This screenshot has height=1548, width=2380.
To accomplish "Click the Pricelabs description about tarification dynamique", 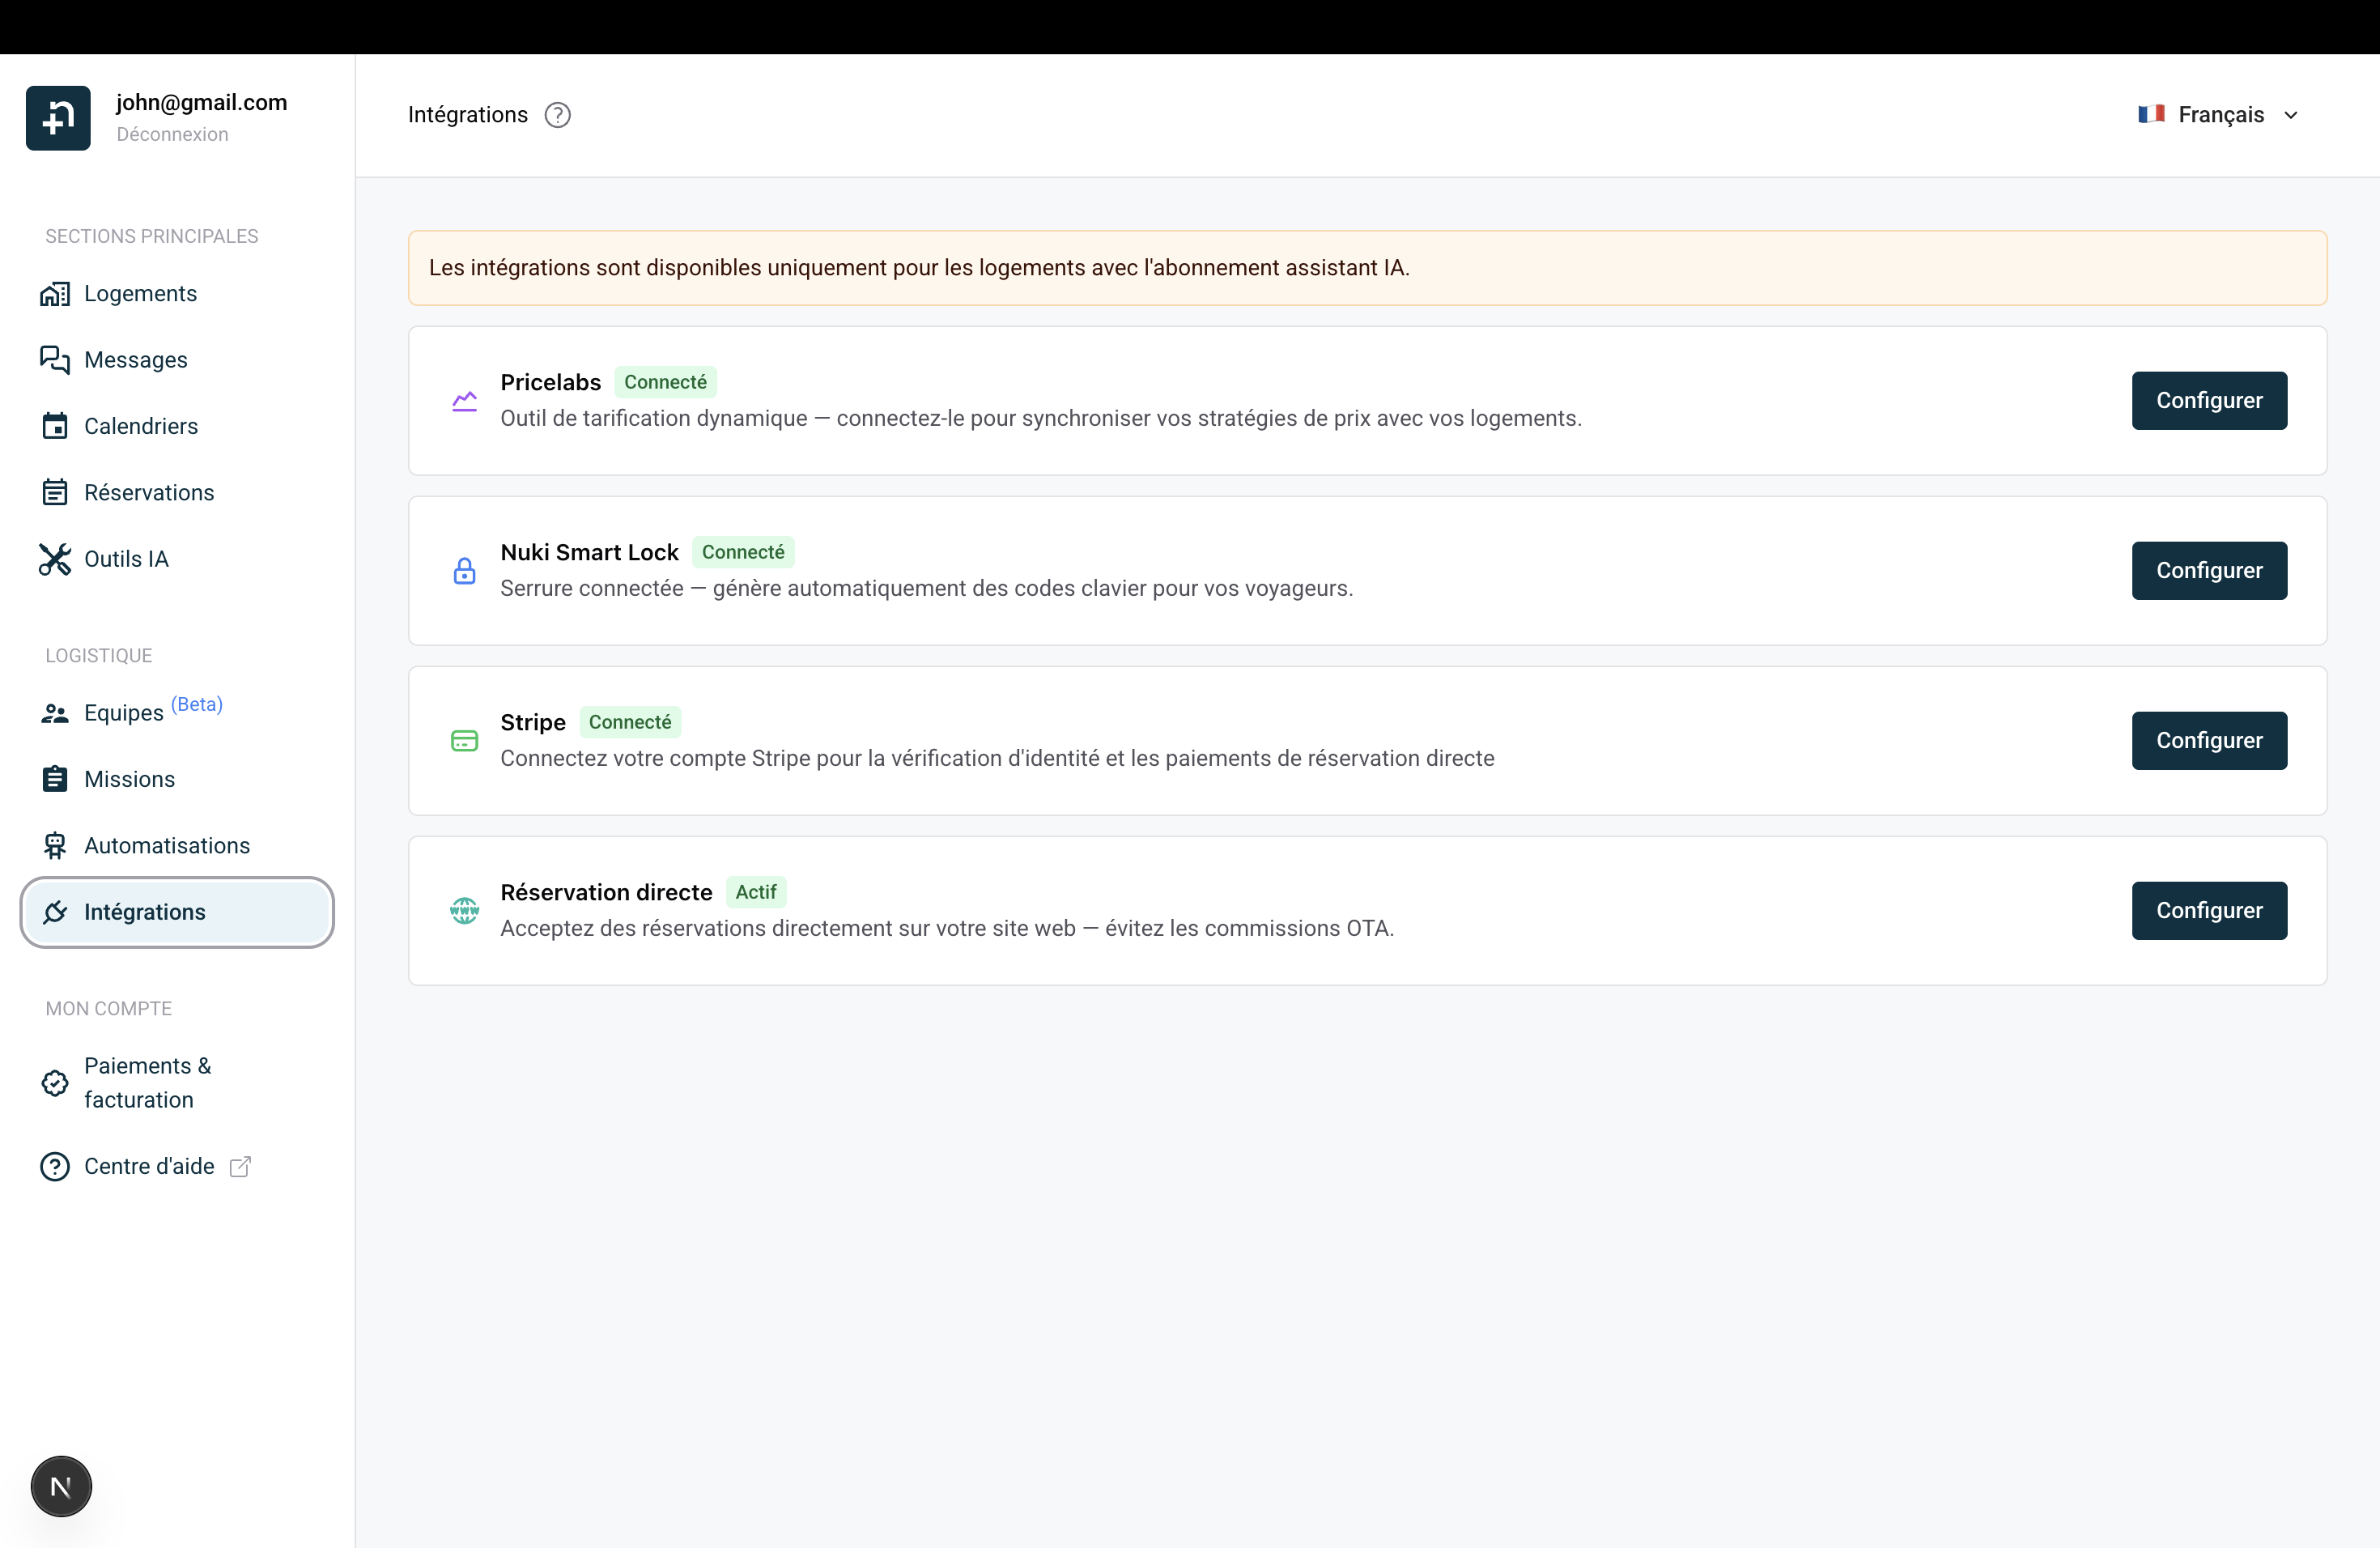I will 1041,418.
